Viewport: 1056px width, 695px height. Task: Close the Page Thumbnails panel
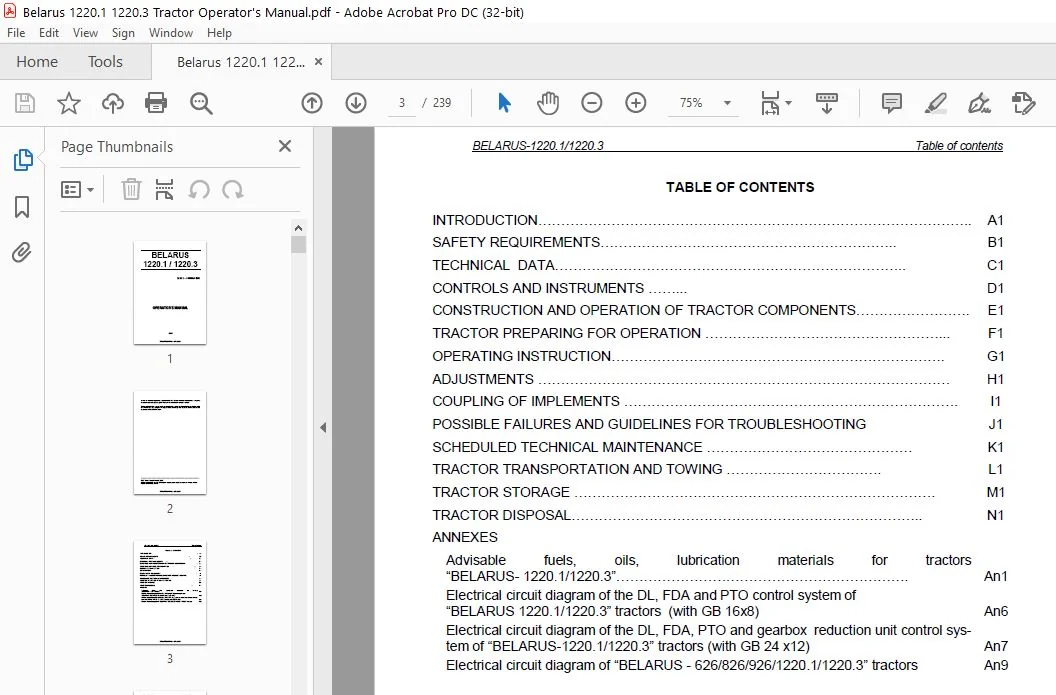click(285, 146)
